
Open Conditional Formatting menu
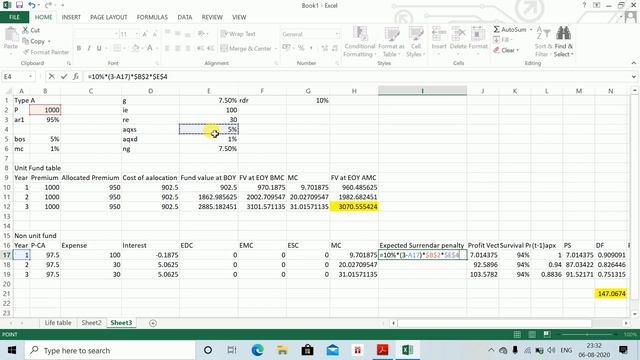pyautogui.click(x=359, y=42)
